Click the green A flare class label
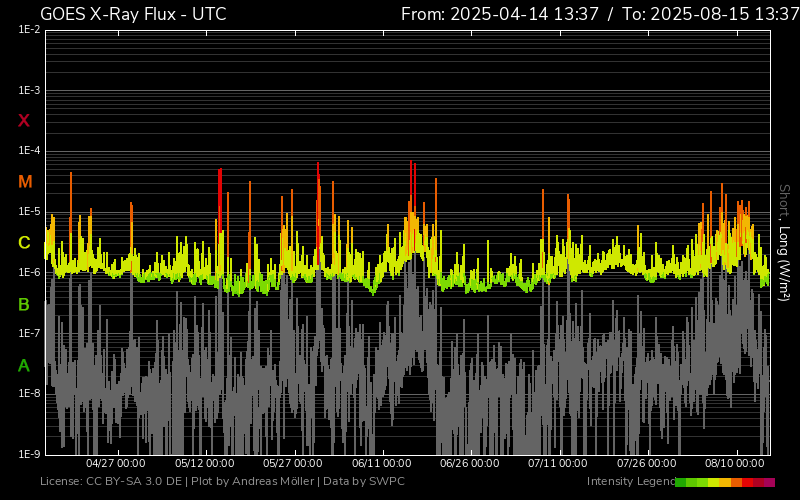Screen dimensions: 800x500 [24, 366]
